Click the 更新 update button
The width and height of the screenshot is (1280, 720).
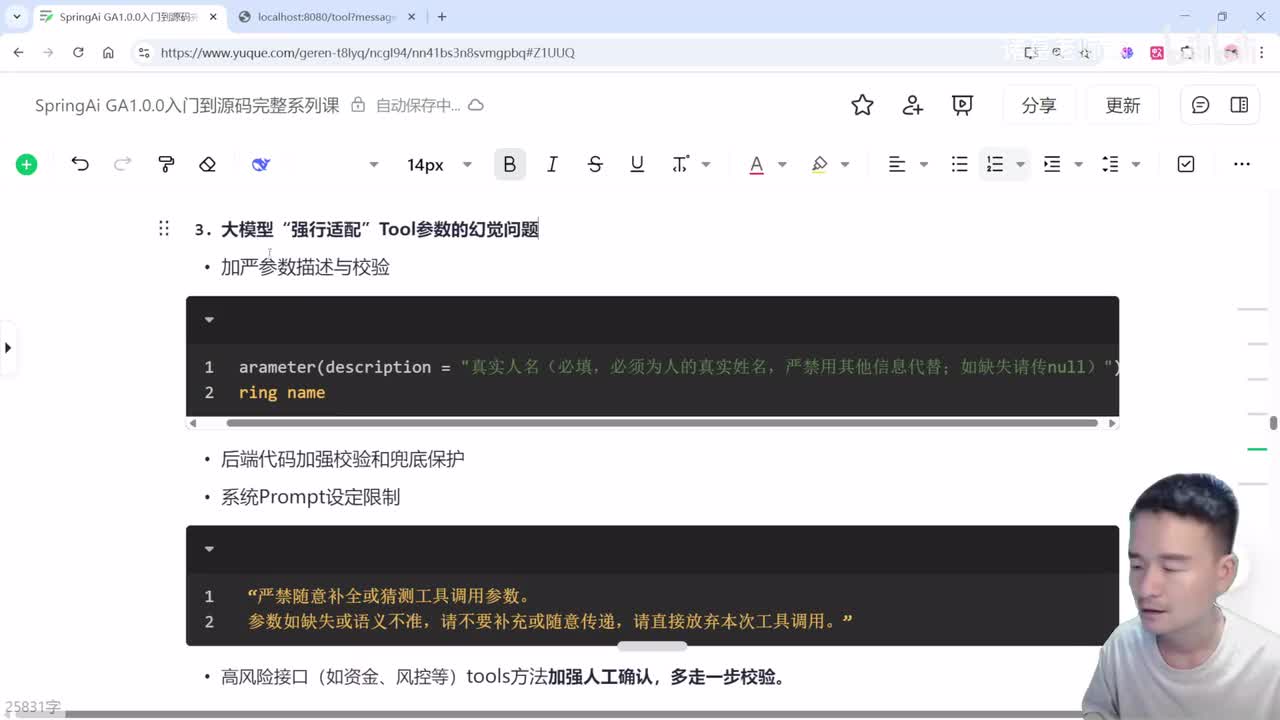click(1123, 105)
